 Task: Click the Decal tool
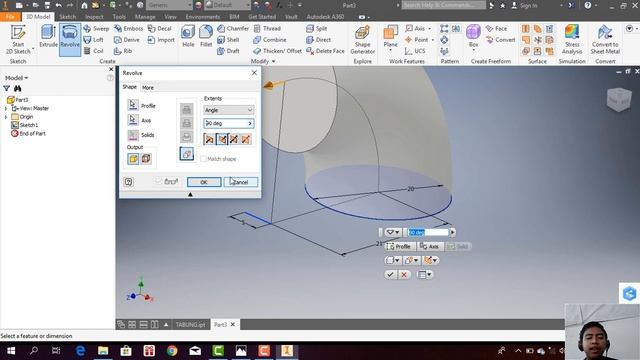tap(160, 29)
